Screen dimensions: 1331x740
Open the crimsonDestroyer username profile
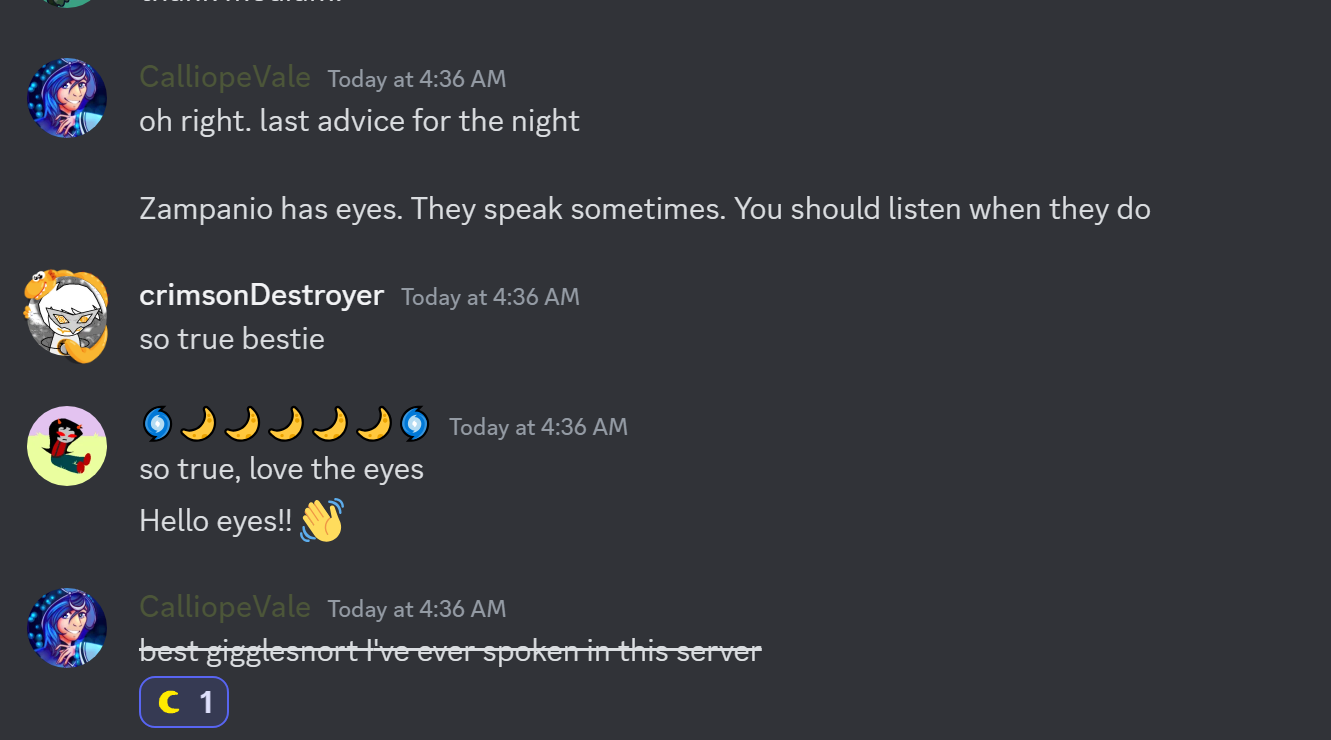[x=261, y=295]
